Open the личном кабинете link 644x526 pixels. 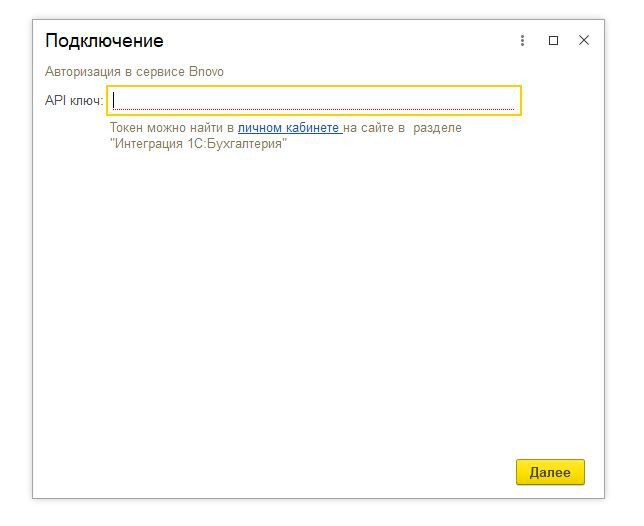(x=290, y=128)
